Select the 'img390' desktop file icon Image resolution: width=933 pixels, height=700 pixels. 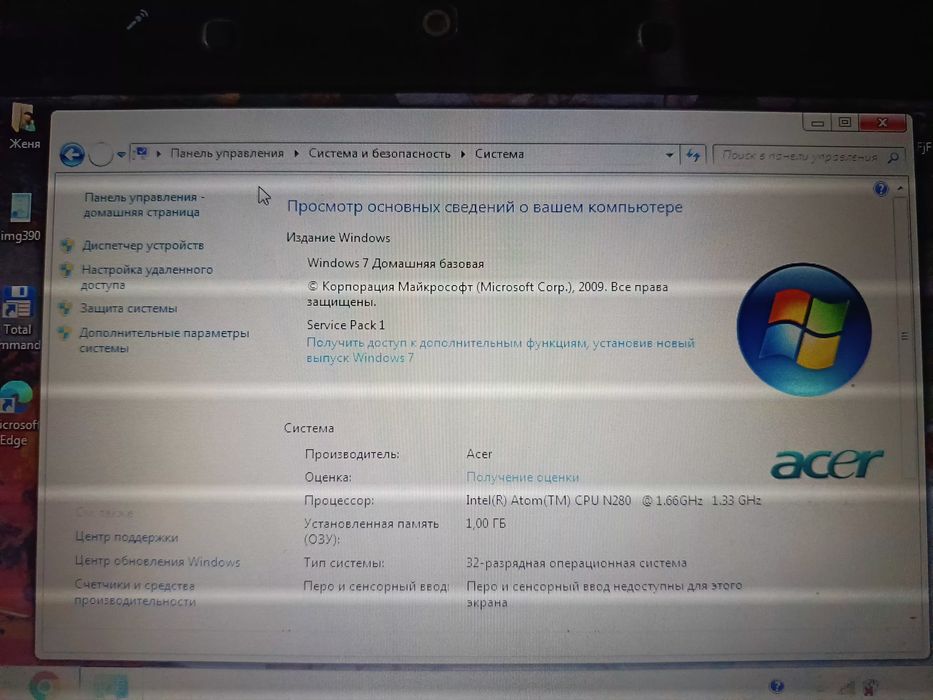[21, 217]
